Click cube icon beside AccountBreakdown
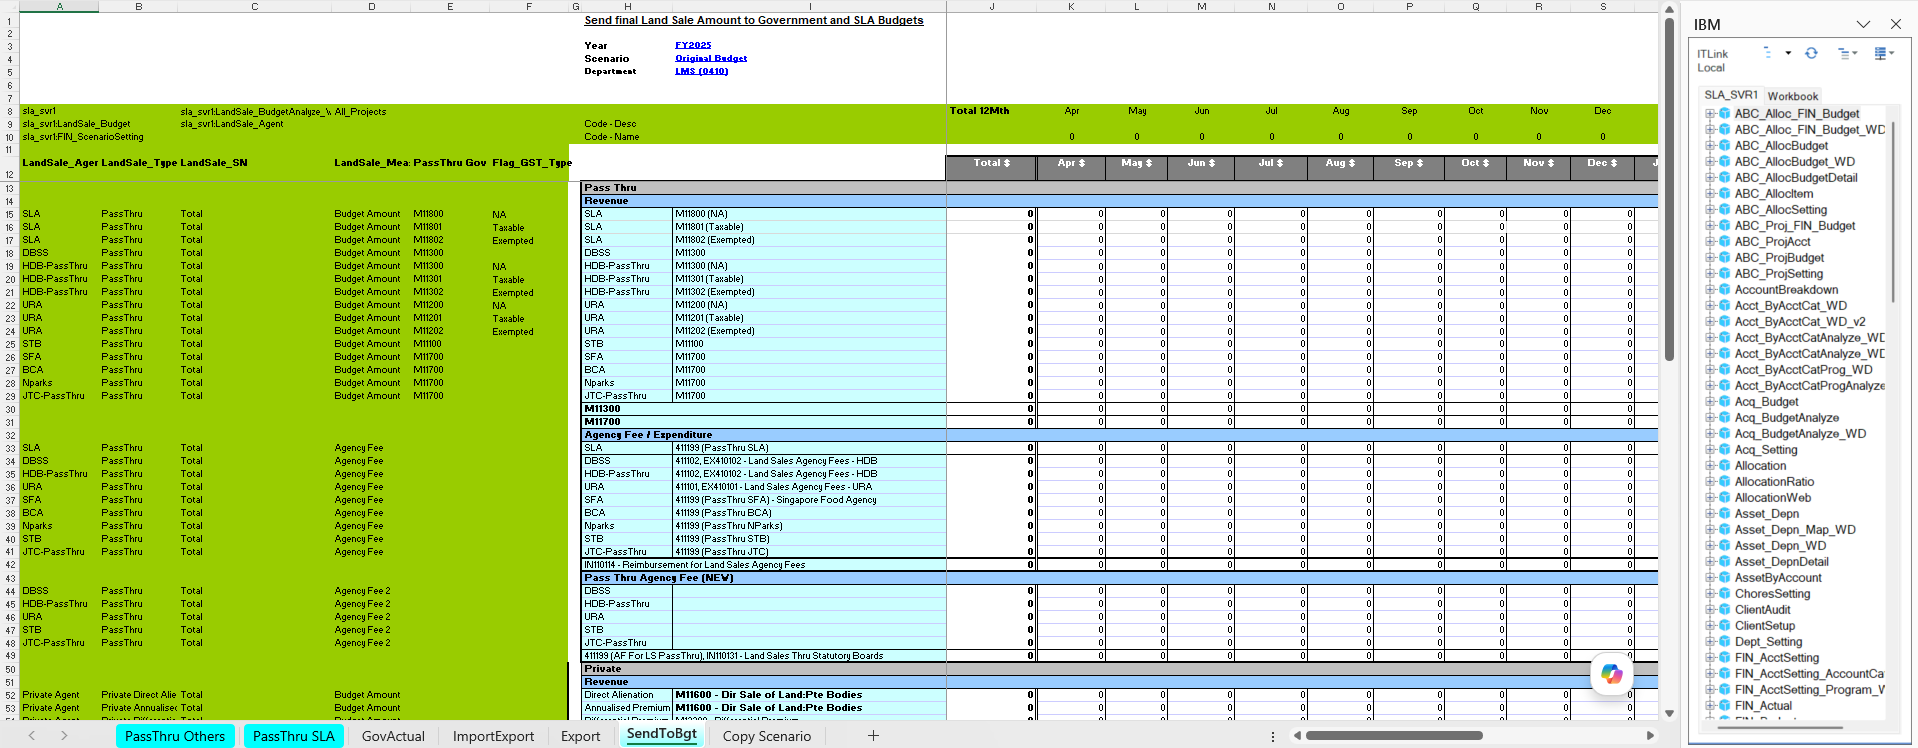Viewport: 1918px width, 748px height. pyautogui.click(x=1724, y=290)
